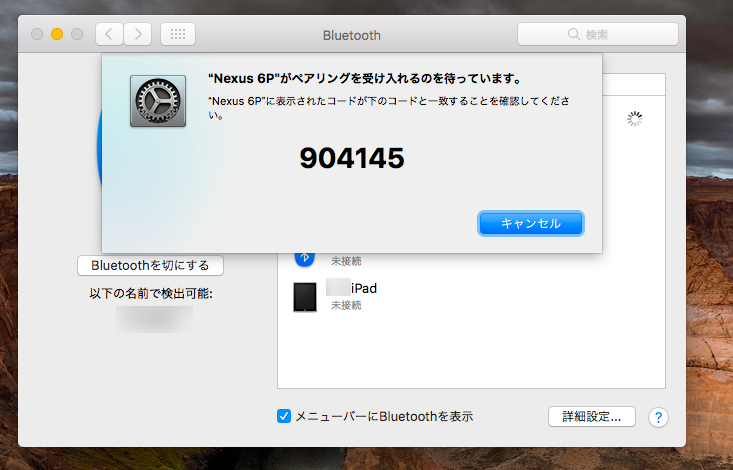Toggle メニューバーにBluetoothを表示 checkbox
Viewport: 733px width, 470px height.
[284, 416]
